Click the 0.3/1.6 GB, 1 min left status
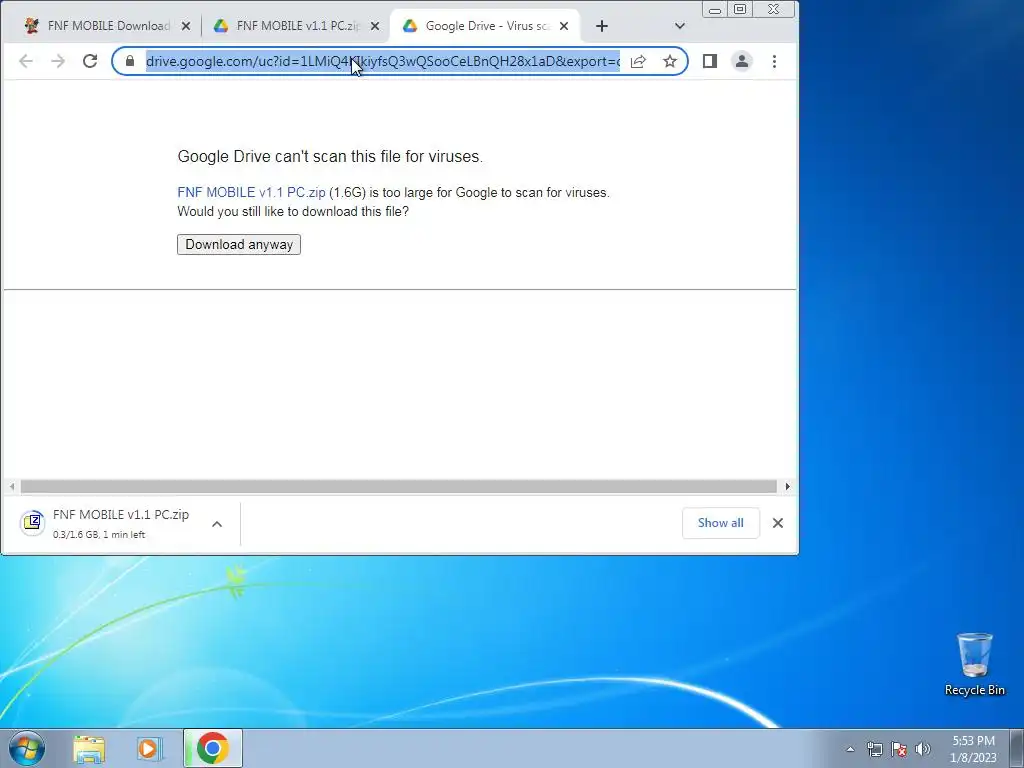Image resolution: width=1024 pixels, height=768 pixels. tap(99, 535)
